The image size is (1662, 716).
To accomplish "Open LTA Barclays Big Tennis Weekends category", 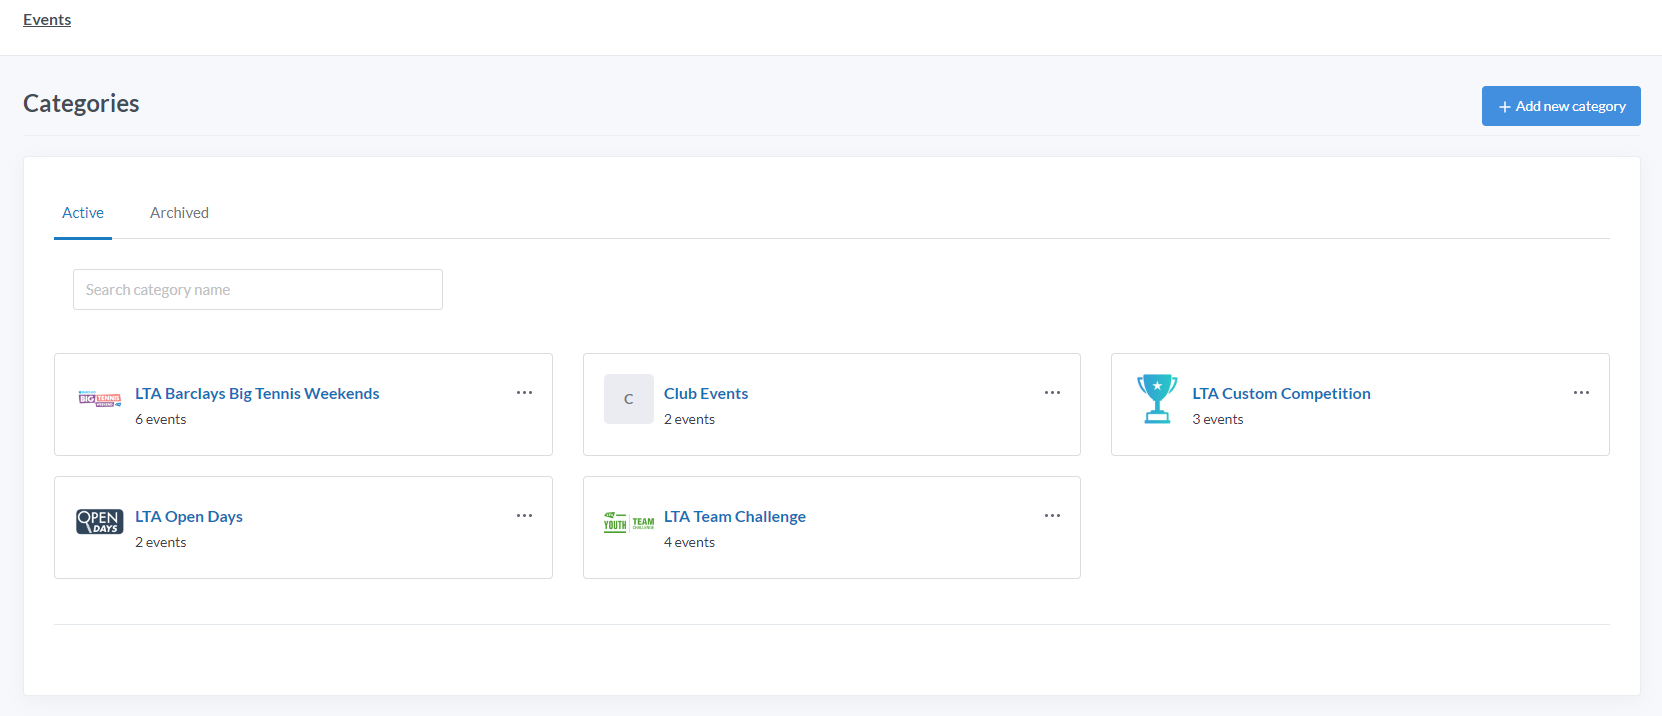I will coord(257,394).
